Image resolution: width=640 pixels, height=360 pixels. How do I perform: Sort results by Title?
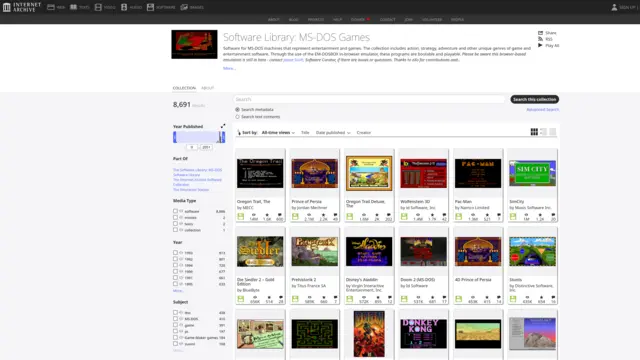tap(305, 133)
